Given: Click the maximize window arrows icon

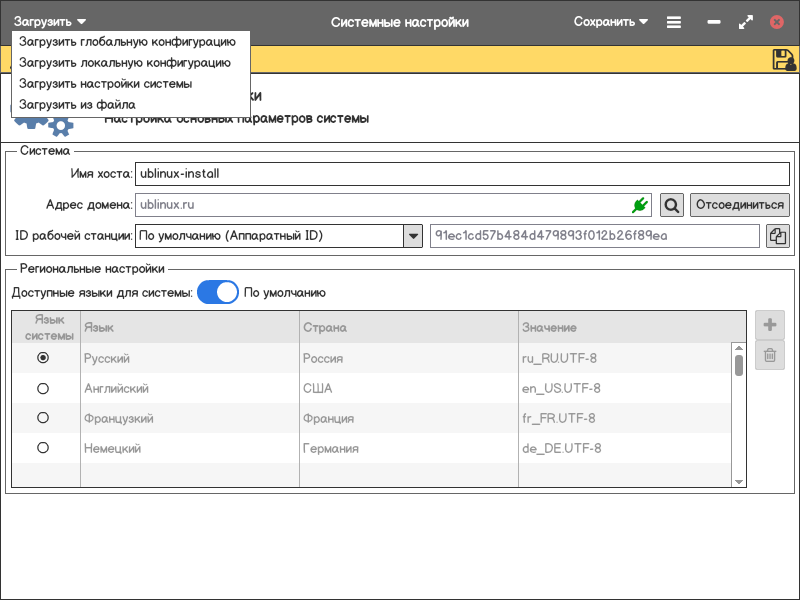Looking at the screenshot, I should coord(745,22).
